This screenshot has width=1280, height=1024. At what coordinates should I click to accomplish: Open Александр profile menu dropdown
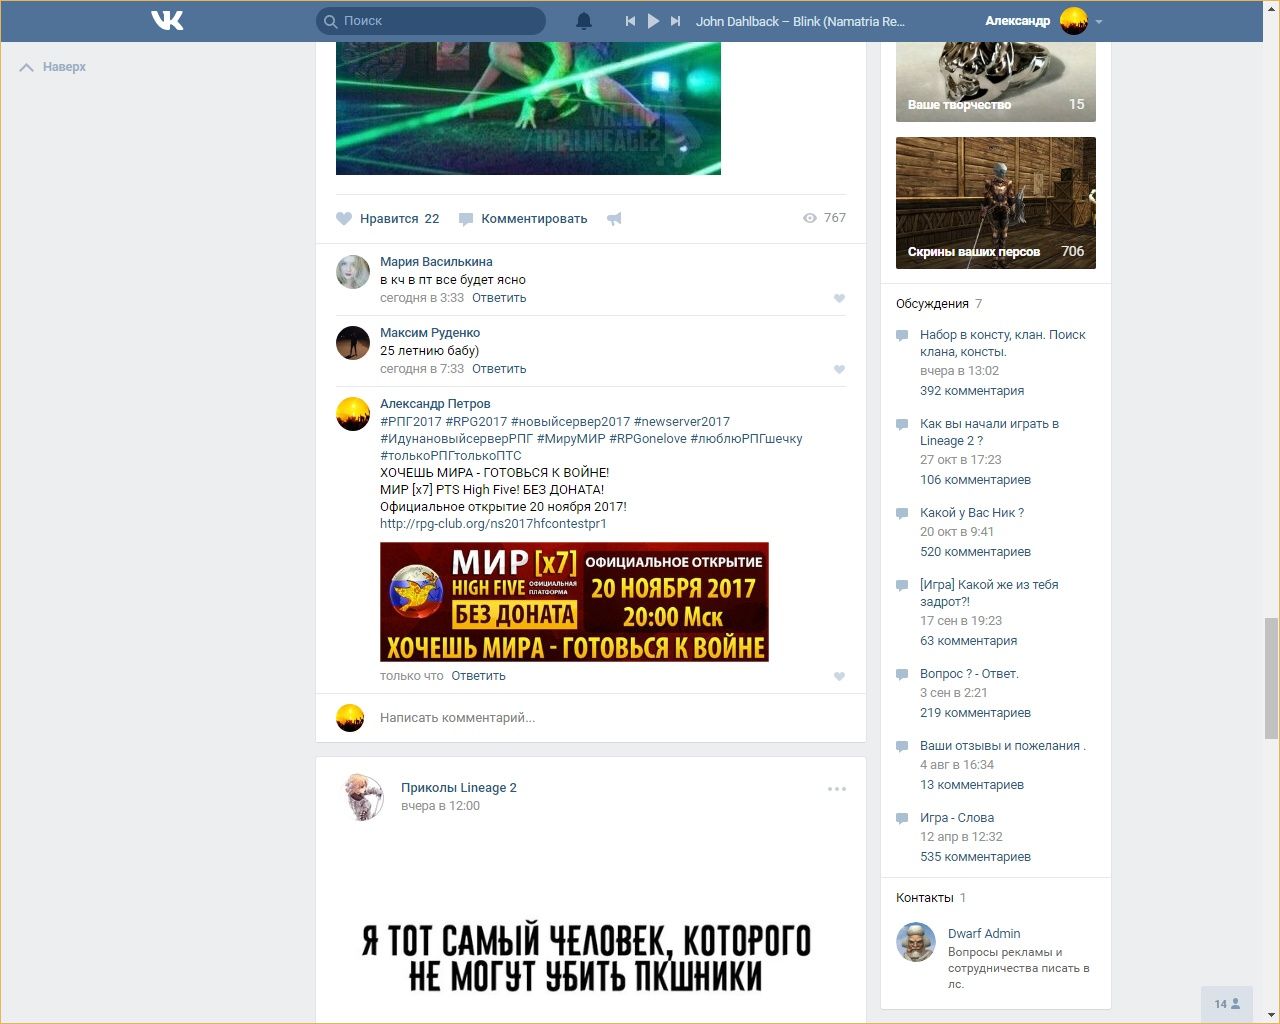1099,21
